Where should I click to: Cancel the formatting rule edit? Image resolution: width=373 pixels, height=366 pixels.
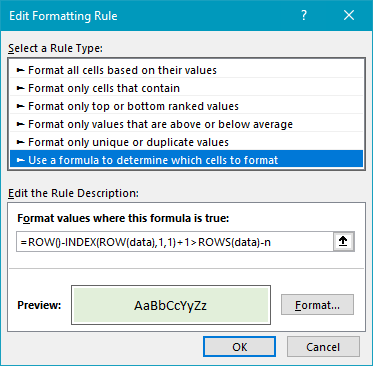323,347
